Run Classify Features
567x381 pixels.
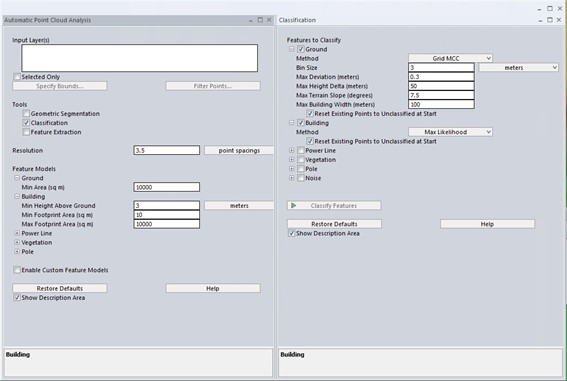click(x=334, y=206)
